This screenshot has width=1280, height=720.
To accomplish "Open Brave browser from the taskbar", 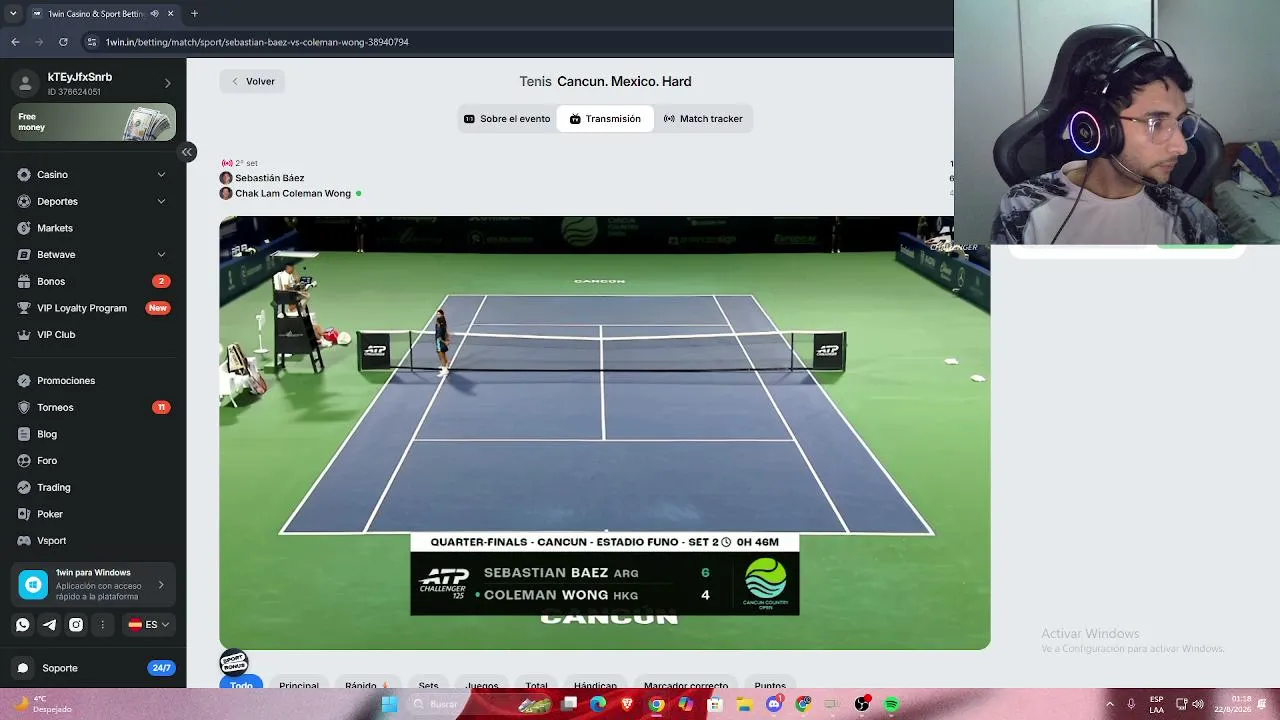I will pyautogui.click(x=627, y=705).
